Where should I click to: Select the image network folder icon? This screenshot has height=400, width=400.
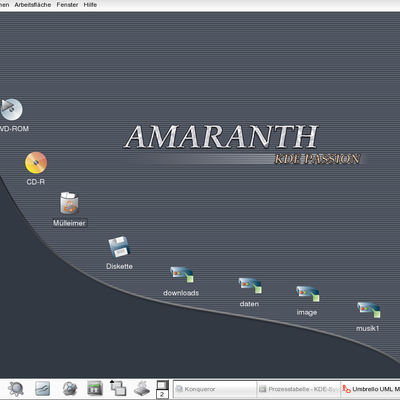click(x=308, y=294)
